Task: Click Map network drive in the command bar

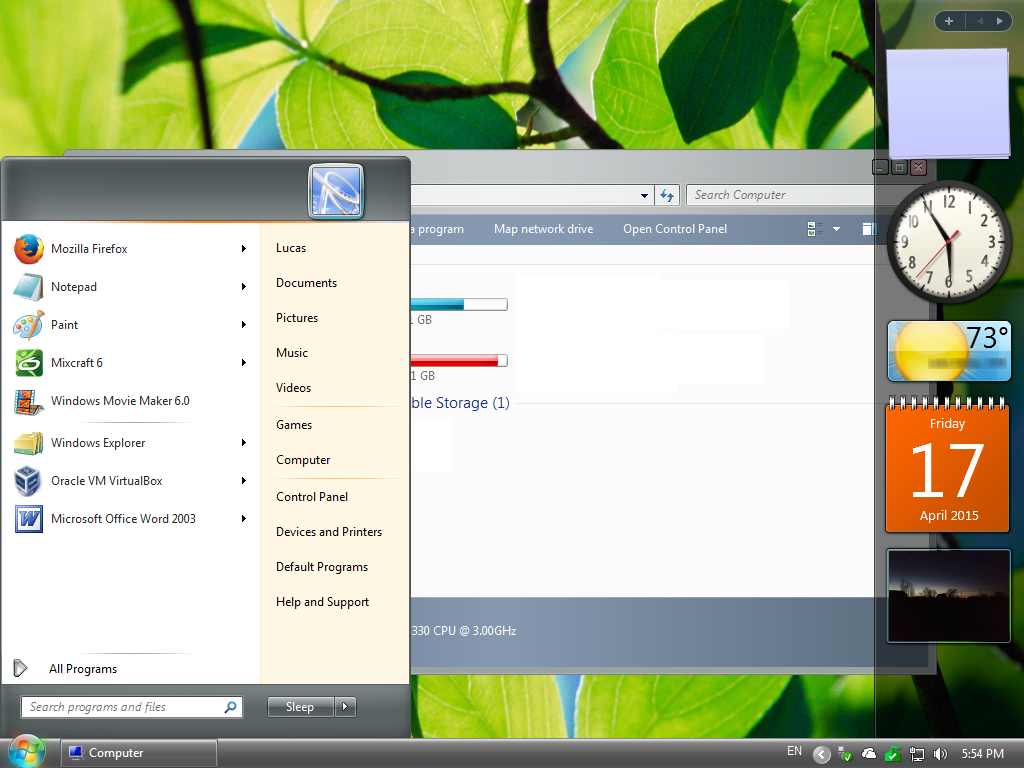Action: (x=543, y=228)
